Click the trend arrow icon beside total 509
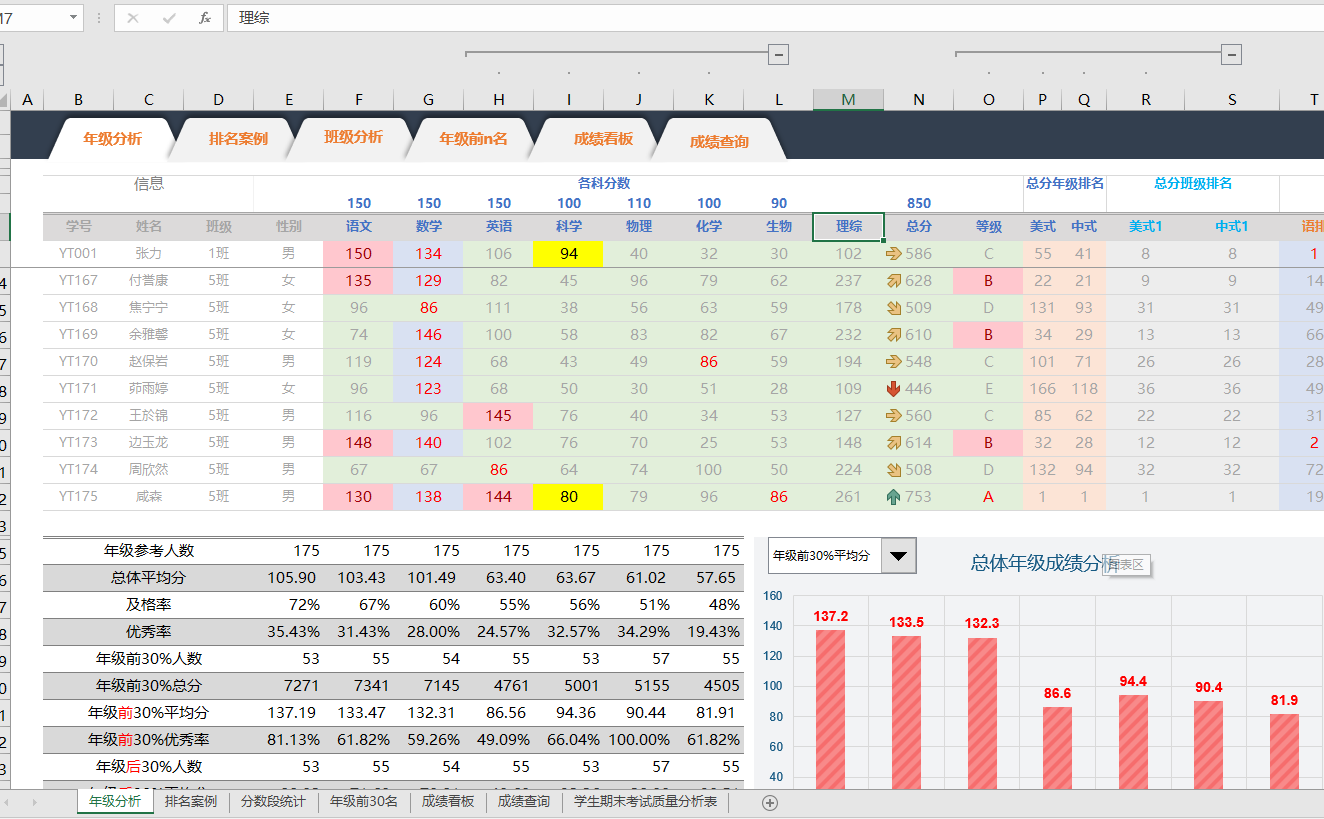 893,308
